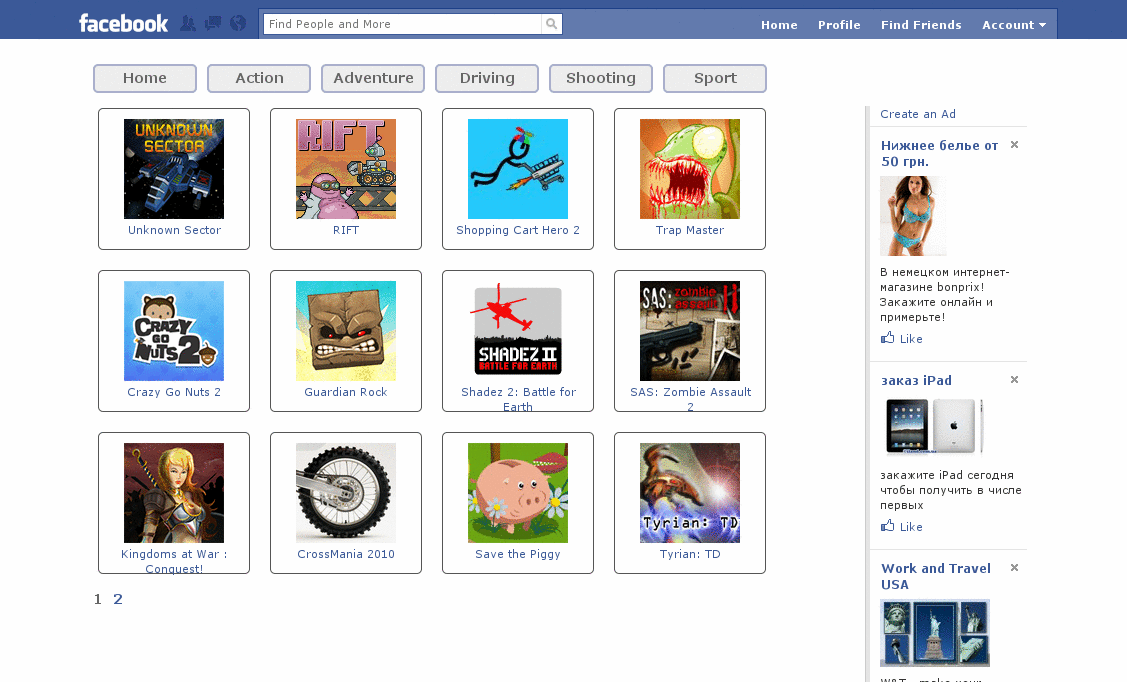This screenshot has width=1127, height=682.
Task: Click the CrossMania 2010 title link
Action: tap(346, 554)
